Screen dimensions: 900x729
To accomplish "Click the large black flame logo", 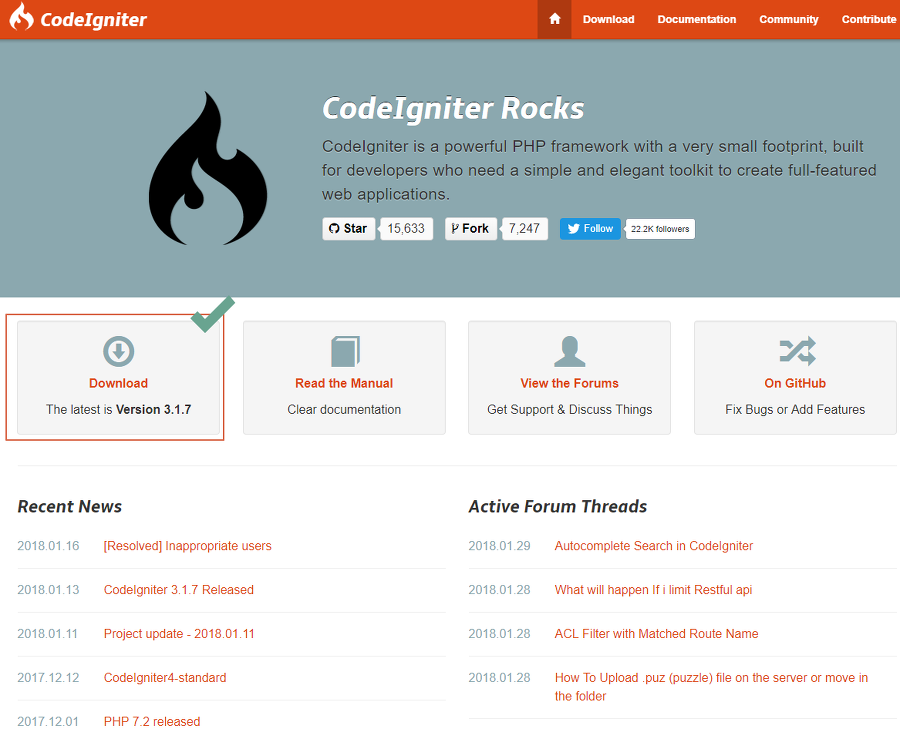I will click(207, 168).
